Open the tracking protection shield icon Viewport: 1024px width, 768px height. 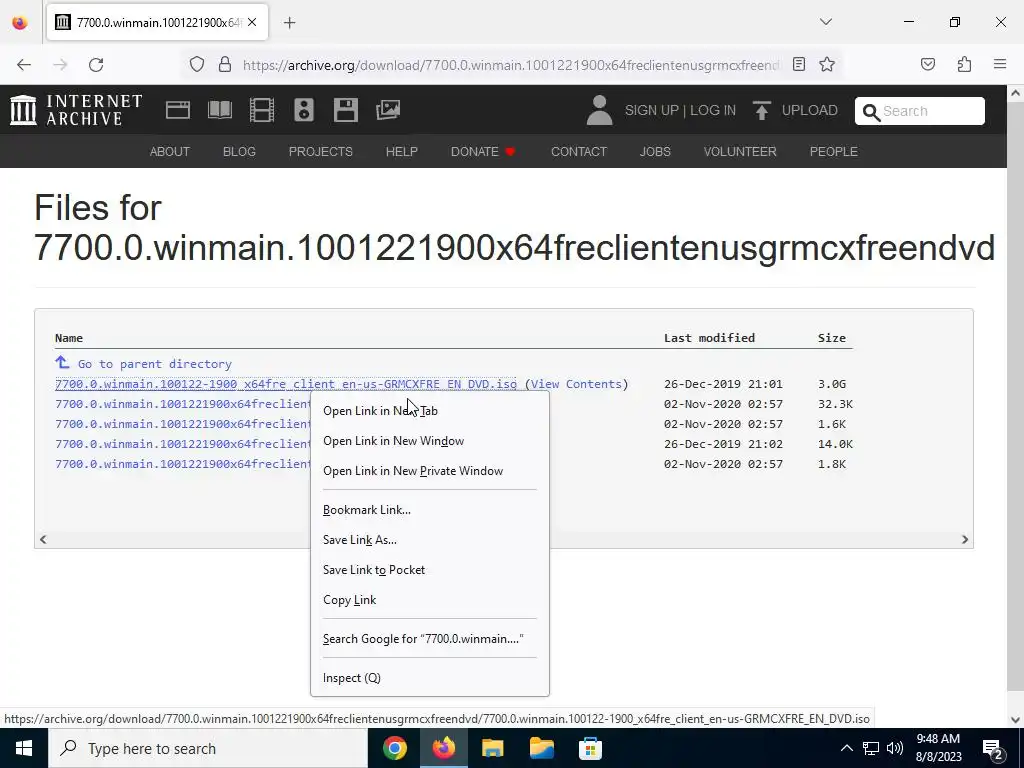tap(197, 65)
